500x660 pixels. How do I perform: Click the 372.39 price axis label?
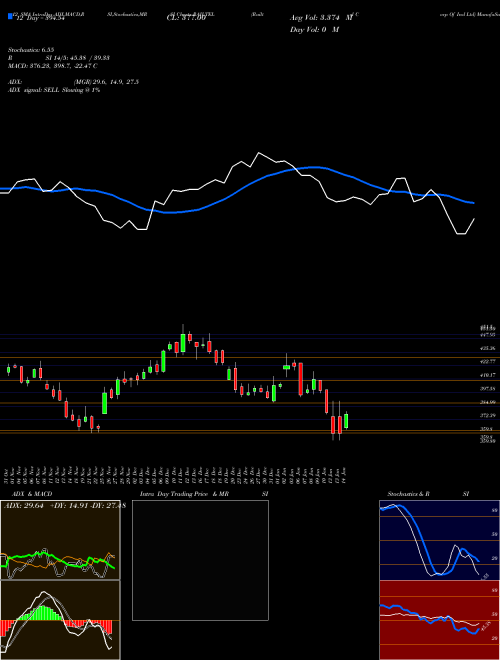[x=488, y=415]
